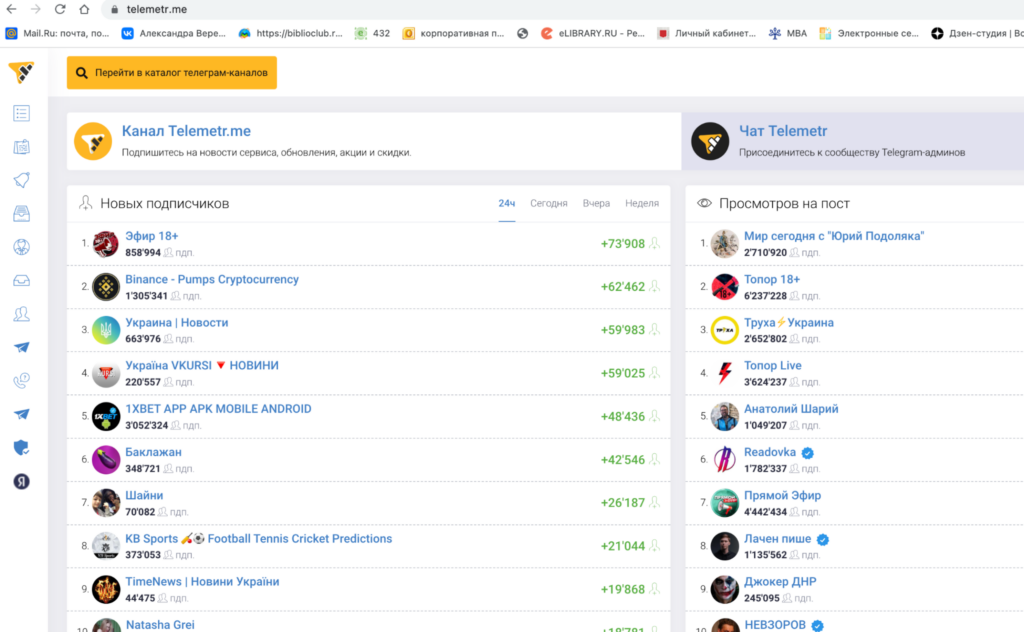The image size is (1024, 632).
Task: Click the Канал Telemetr.me round logo
Action: [x=93, y=141]
